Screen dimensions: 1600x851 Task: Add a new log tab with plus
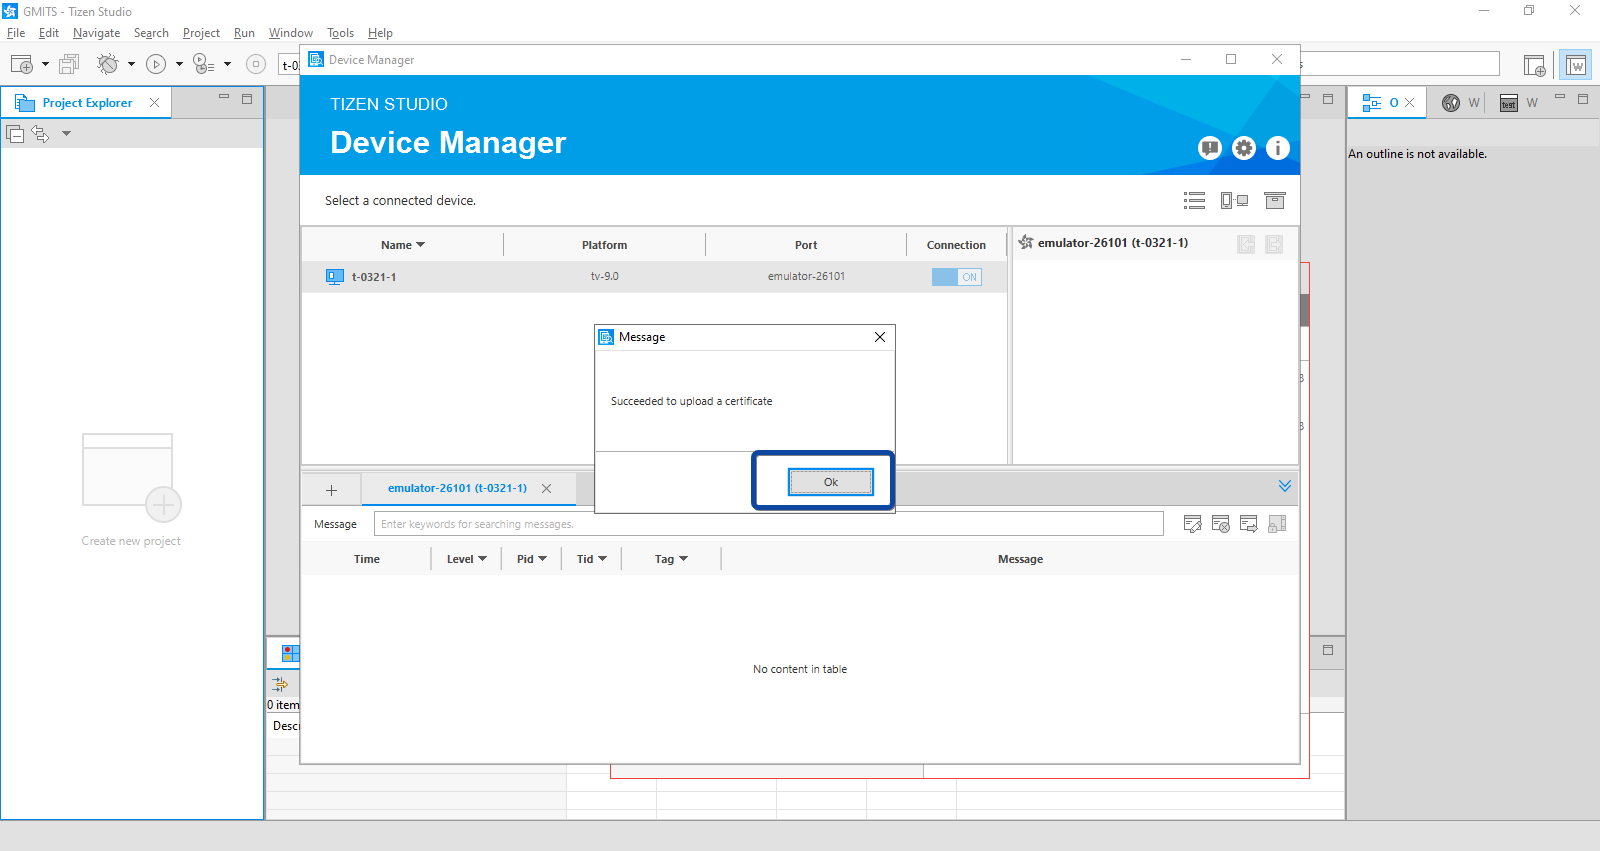click(331, 490)
